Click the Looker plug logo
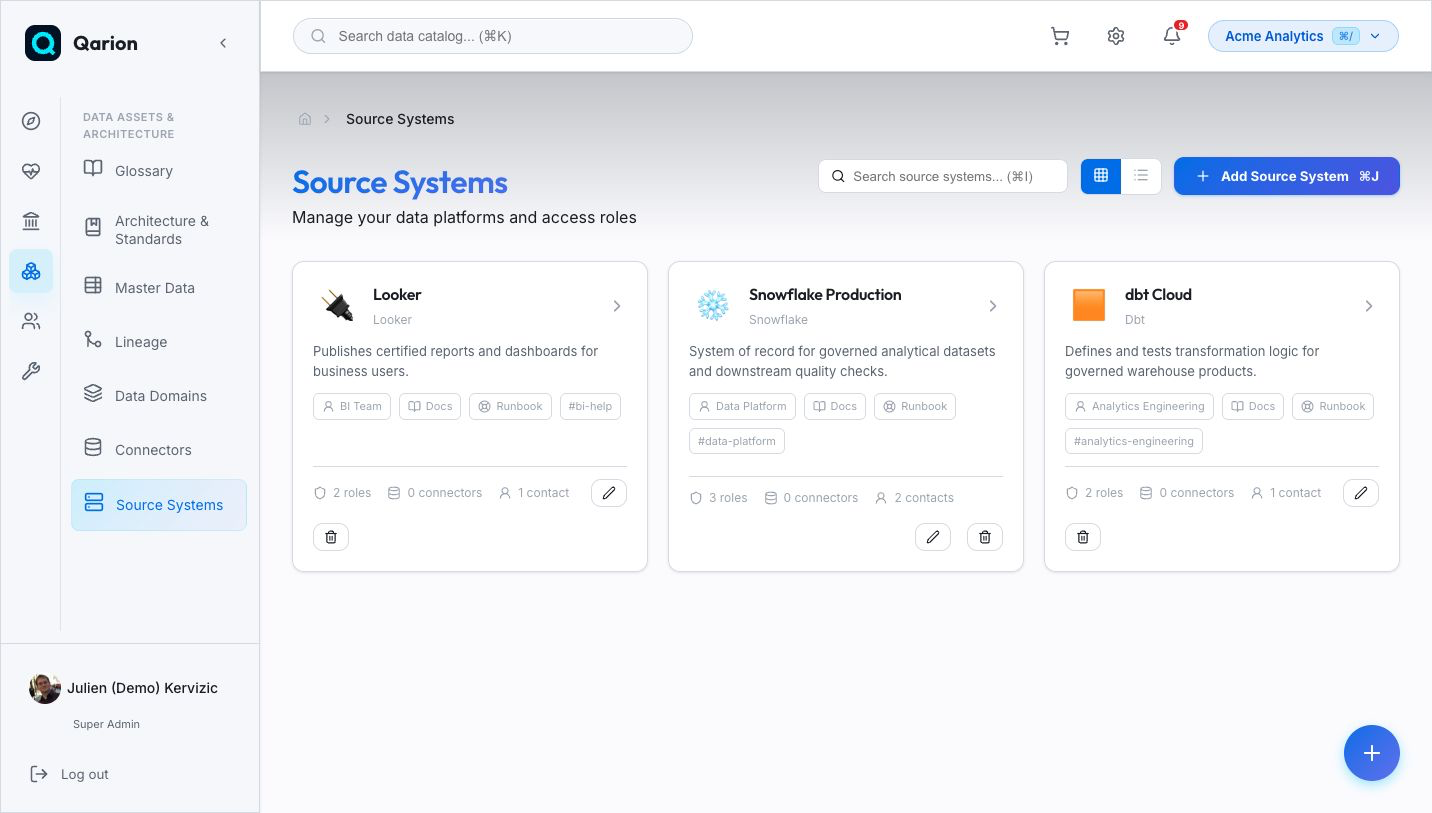1432x813 pixels. pos(338,305)
